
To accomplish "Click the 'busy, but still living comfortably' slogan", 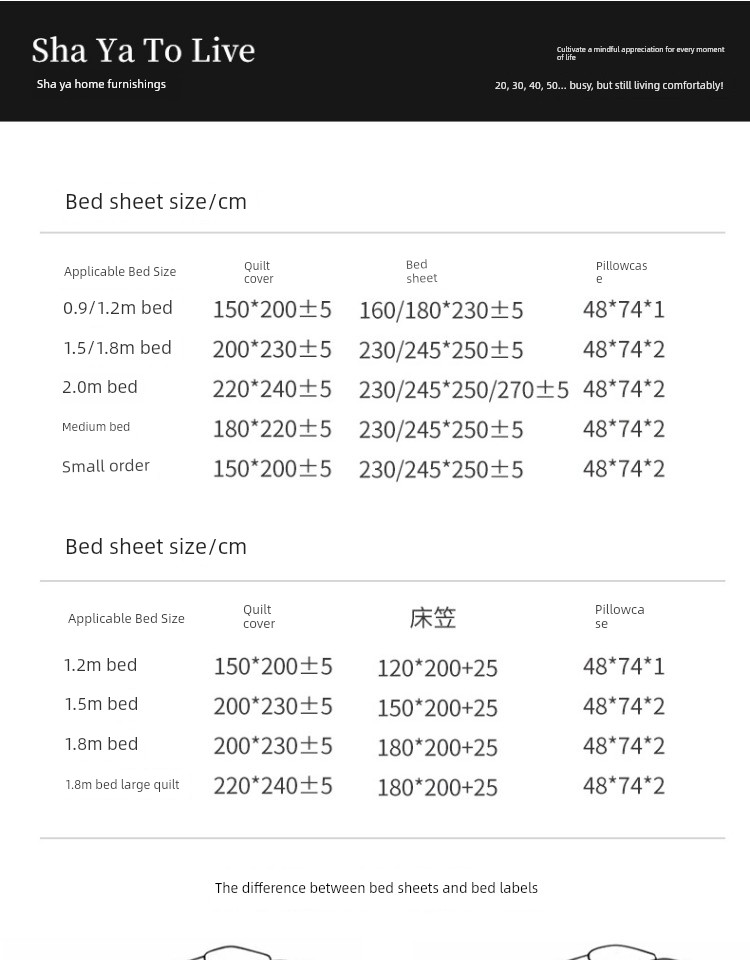I will click(x=608, y=86).
